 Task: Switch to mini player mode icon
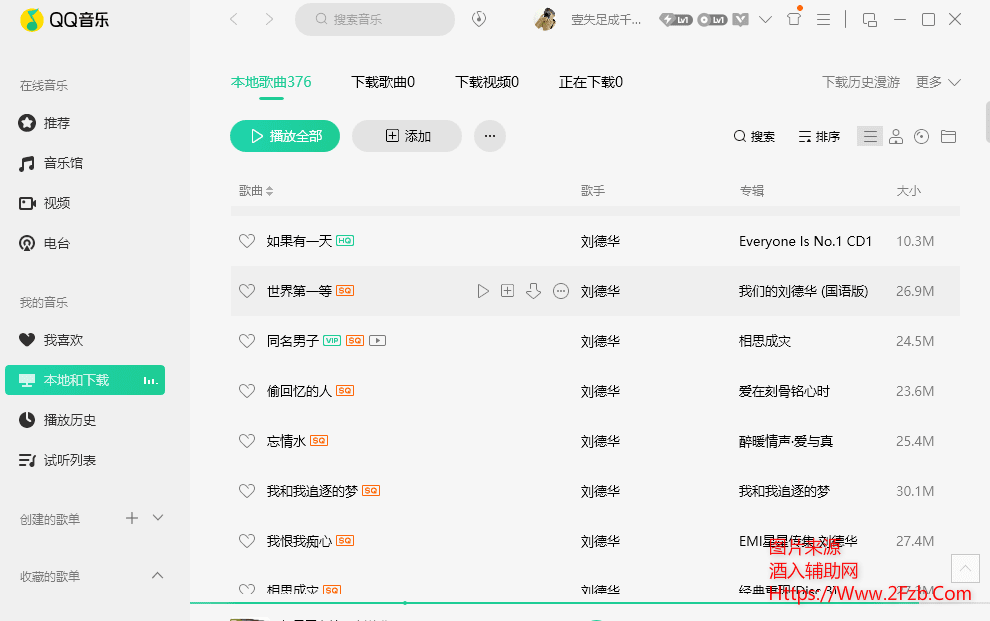coord(869,19)
